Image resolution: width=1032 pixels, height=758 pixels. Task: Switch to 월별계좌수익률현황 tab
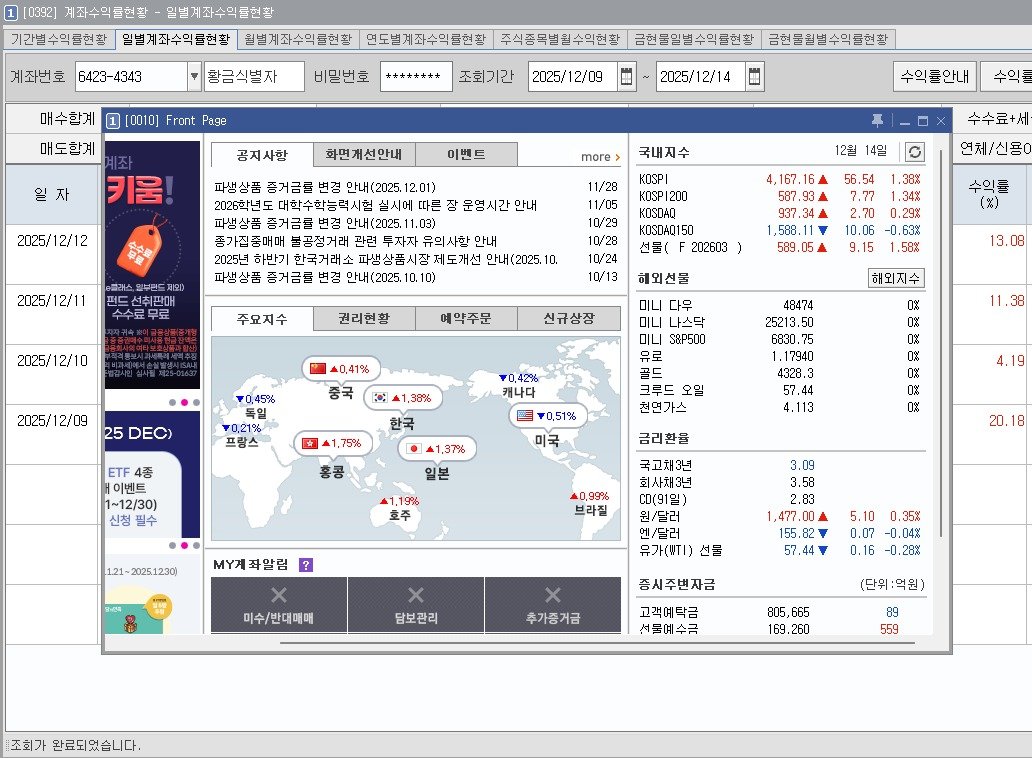(x=298, y=39)
